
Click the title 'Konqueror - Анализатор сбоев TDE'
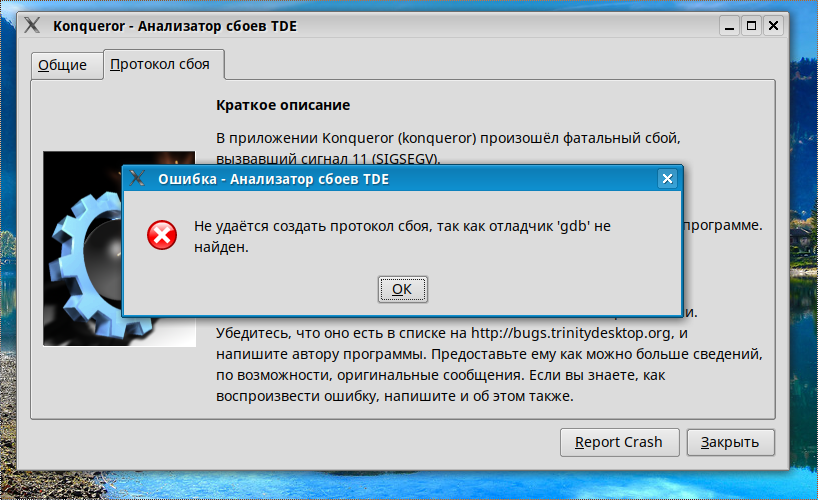(175, 26)
